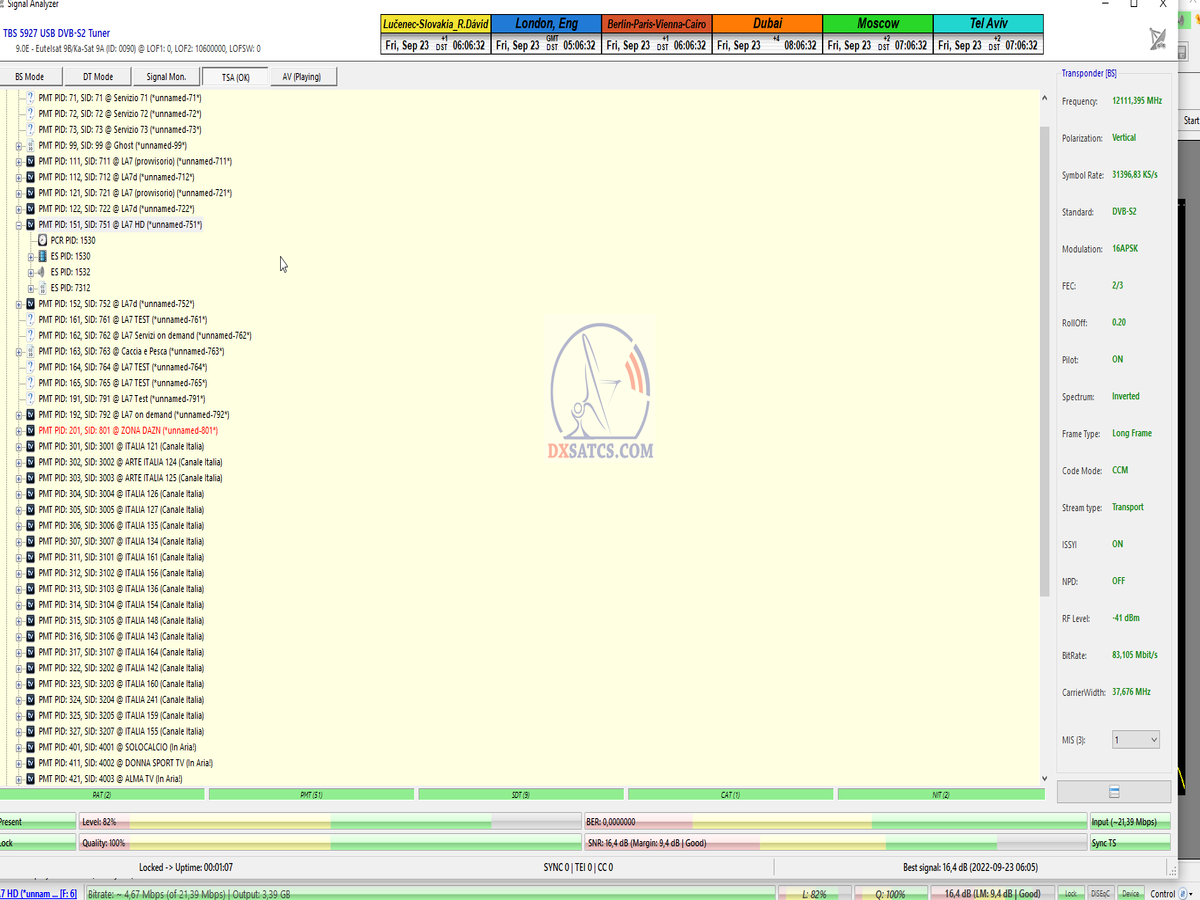Image resolution: width=1200 pixels, height=900 pixels.
Task: Click the Quality 100% signal bar
Action: [x=330, y=843]
